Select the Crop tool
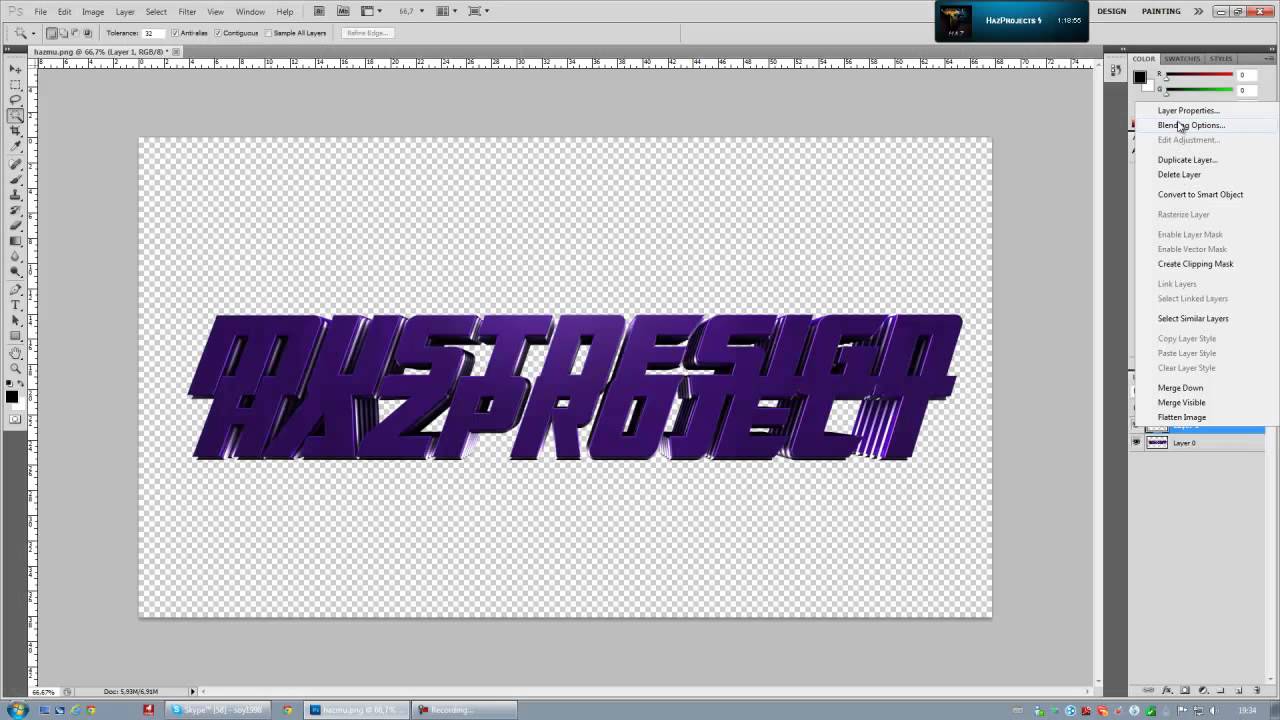This screenshot has width=1280, height=720. point(15,131)
